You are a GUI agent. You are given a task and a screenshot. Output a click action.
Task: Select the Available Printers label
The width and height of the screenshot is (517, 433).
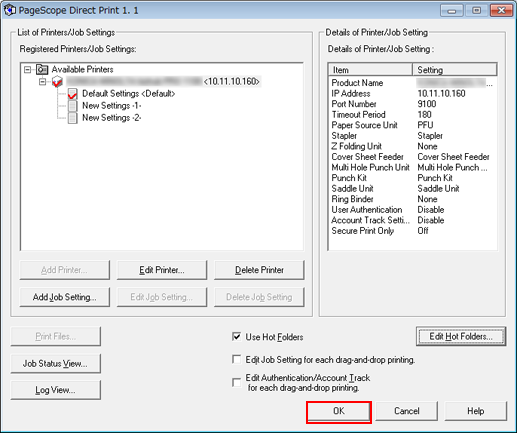coord(82,69)
